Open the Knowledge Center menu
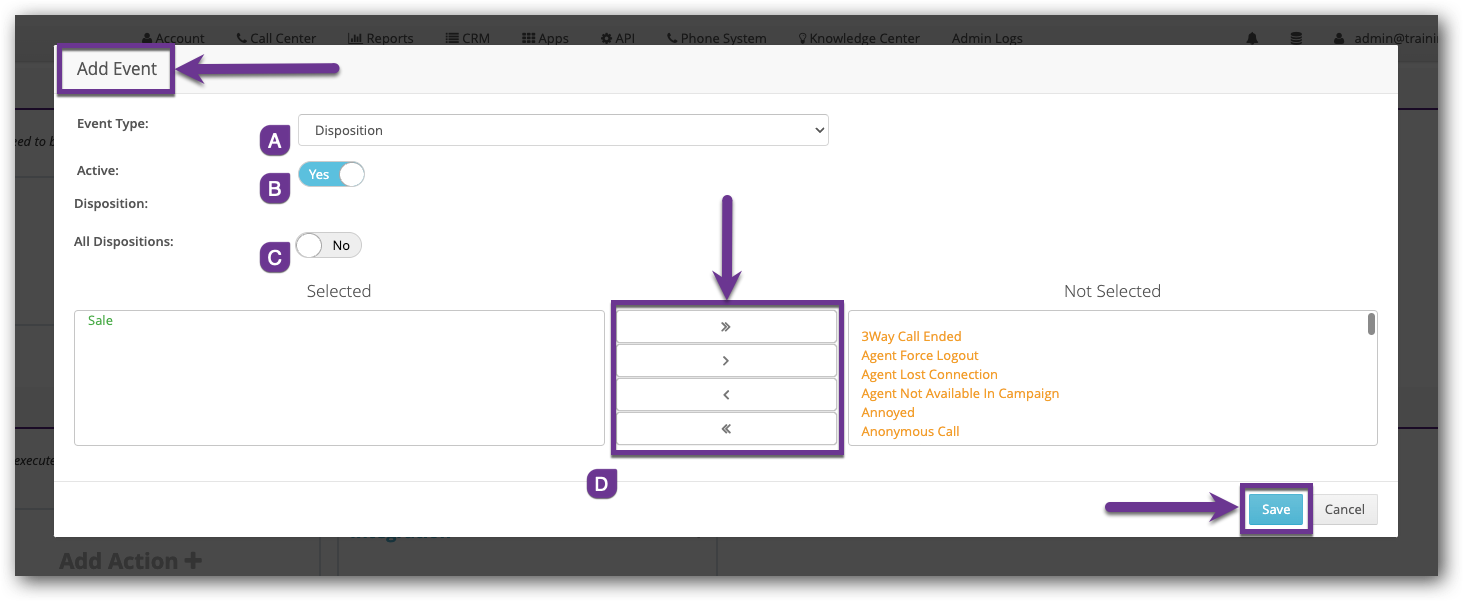The image size is (1463, 601). point(858,38)
